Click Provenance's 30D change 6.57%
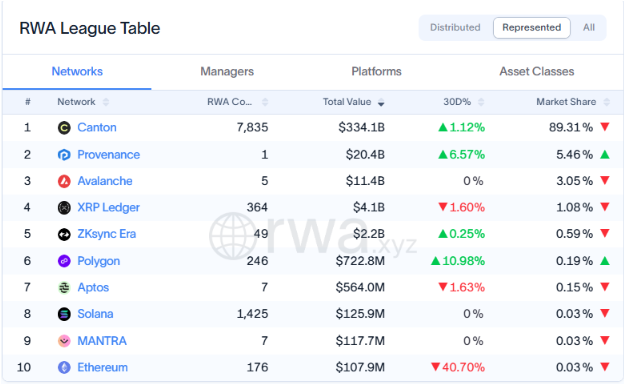This screenshot has width=625, height=385. (x=462, y=155)
